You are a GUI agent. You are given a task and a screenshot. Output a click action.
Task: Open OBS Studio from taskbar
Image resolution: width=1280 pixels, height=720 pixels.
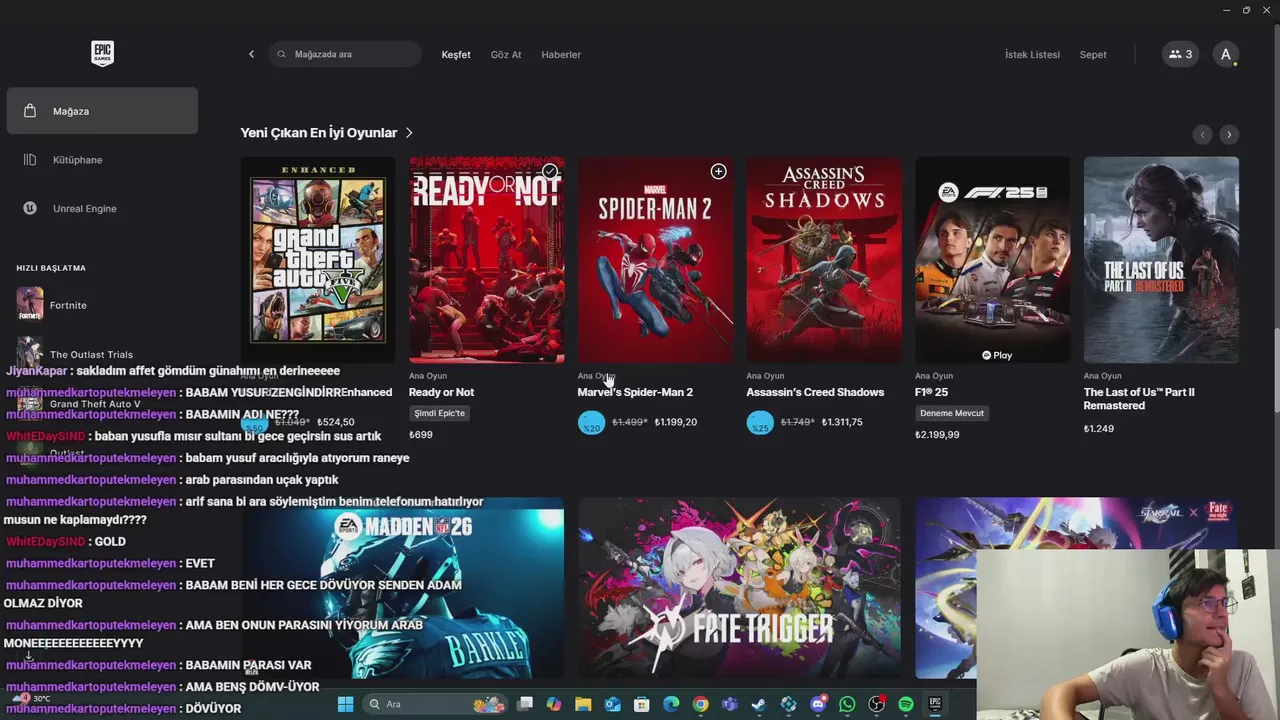(x=877, y=704)
